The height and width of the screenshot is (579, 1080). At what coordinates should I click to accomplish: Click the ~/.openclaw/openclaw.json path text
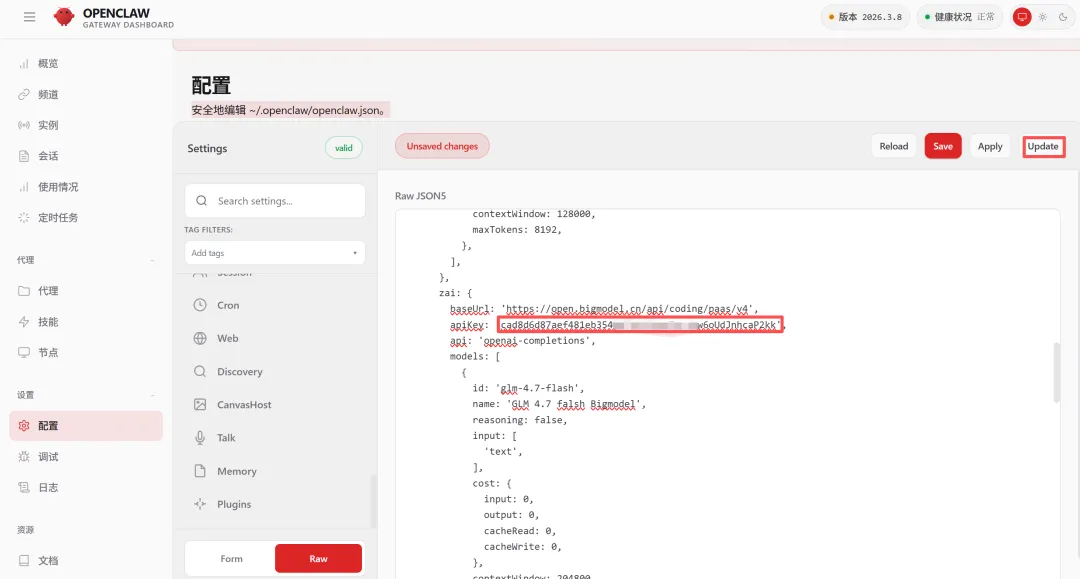pyautogui.click(x=314, y=110)
